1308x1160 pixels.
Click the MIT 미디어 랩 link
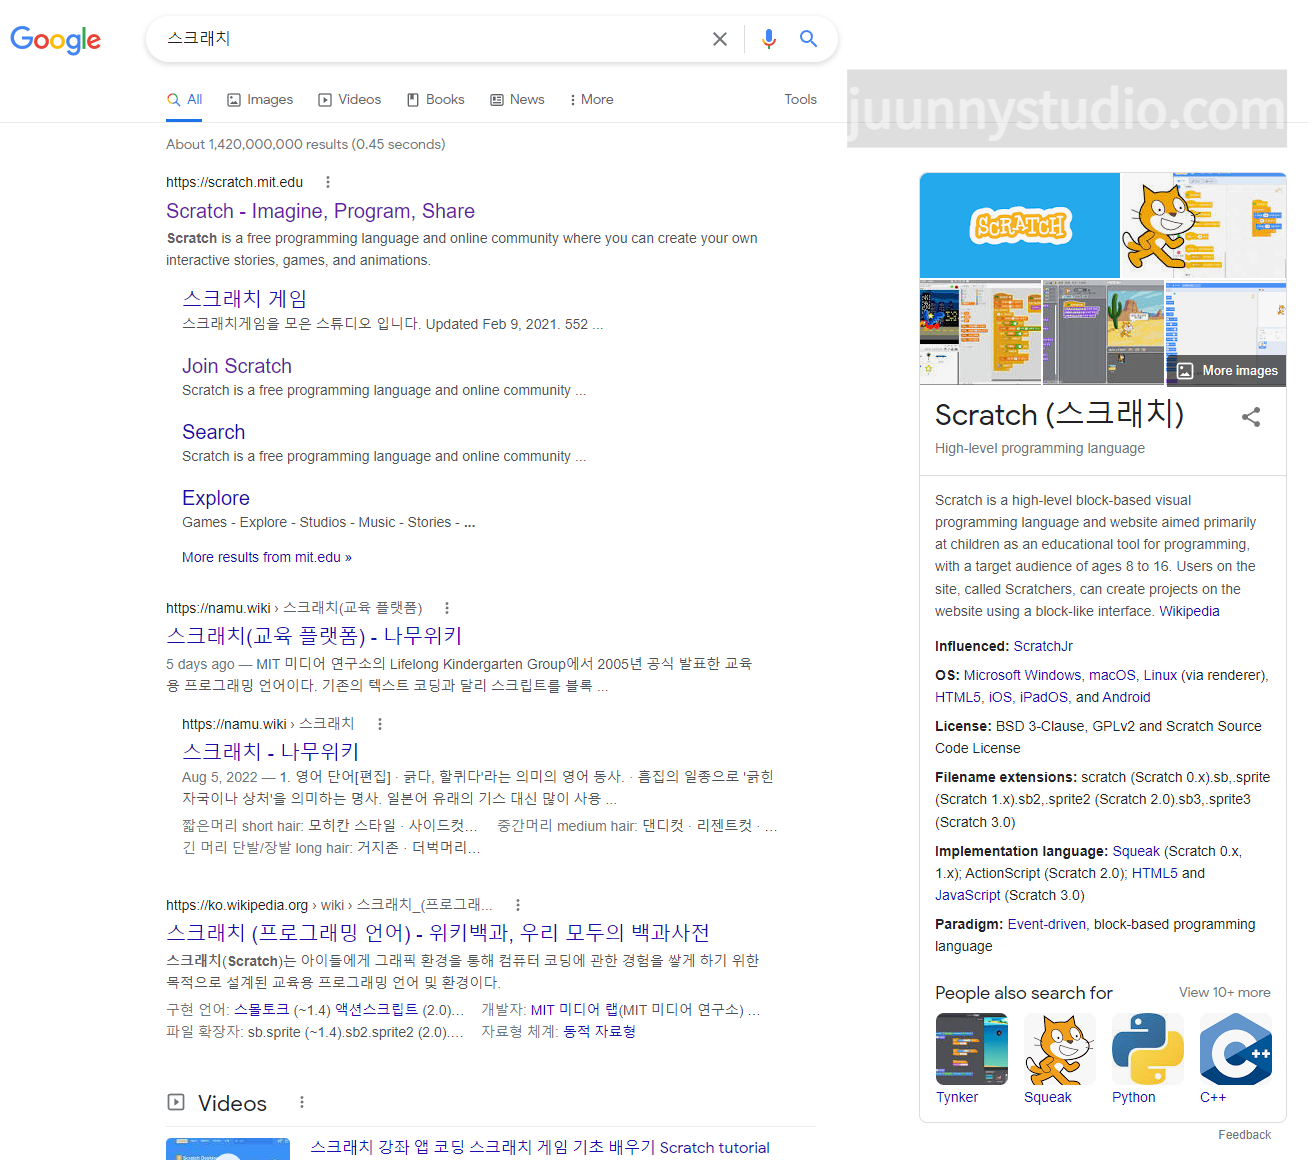(575, 1010)
